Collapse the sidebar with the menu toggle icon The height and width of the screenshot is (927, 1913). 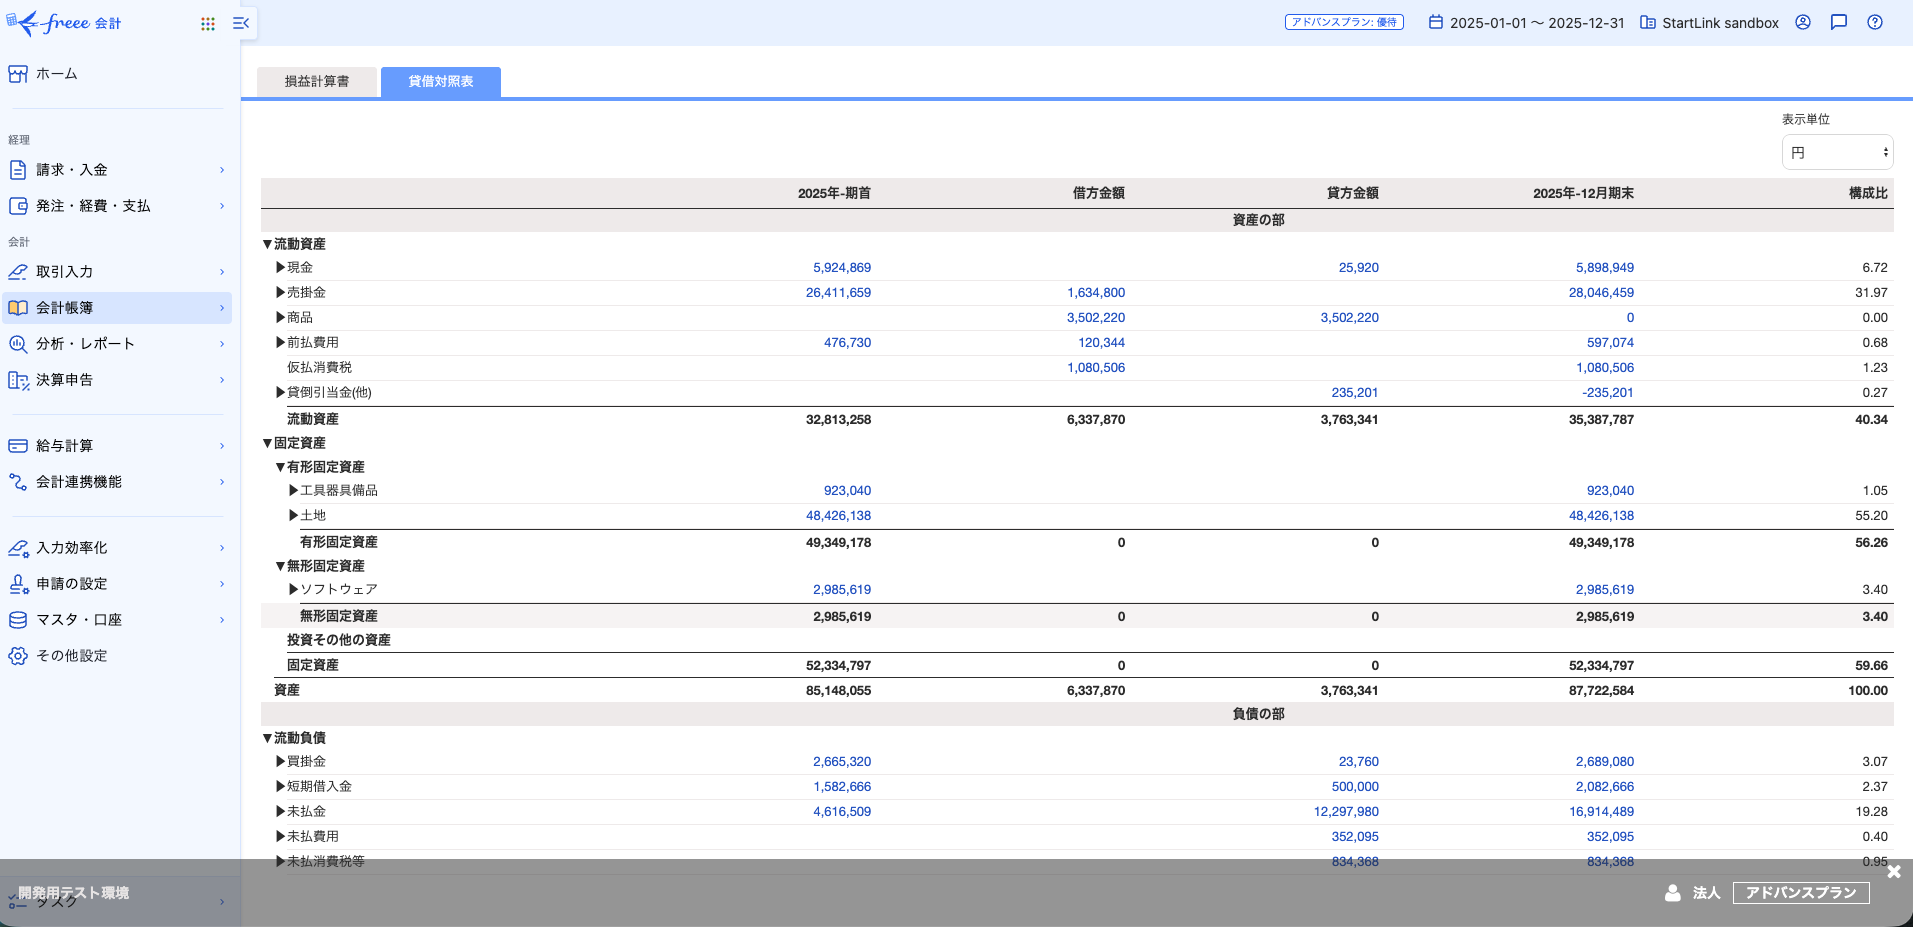241,23
